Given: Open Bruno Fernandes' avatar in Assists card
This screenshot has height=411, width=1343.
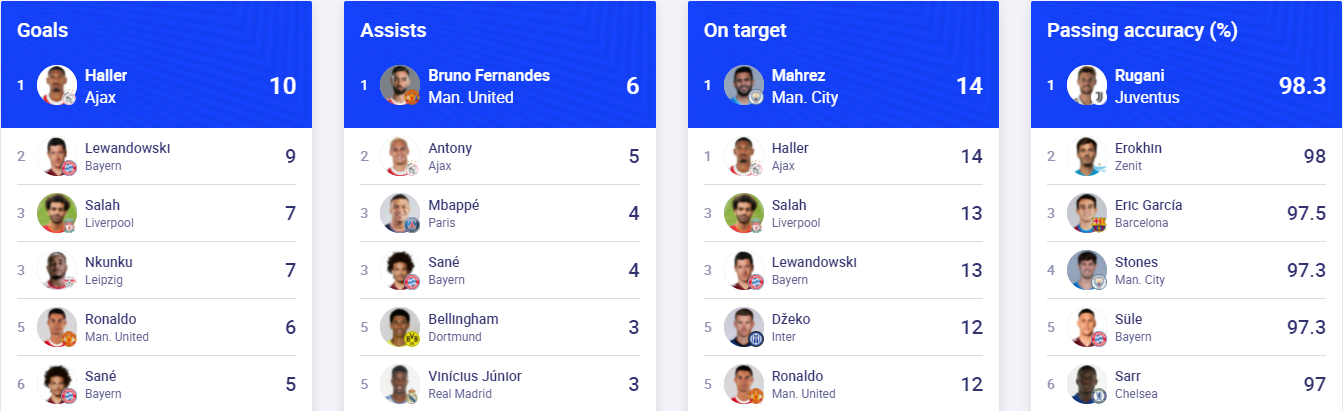Looking at the screenshot, I should tap(400, 85).
